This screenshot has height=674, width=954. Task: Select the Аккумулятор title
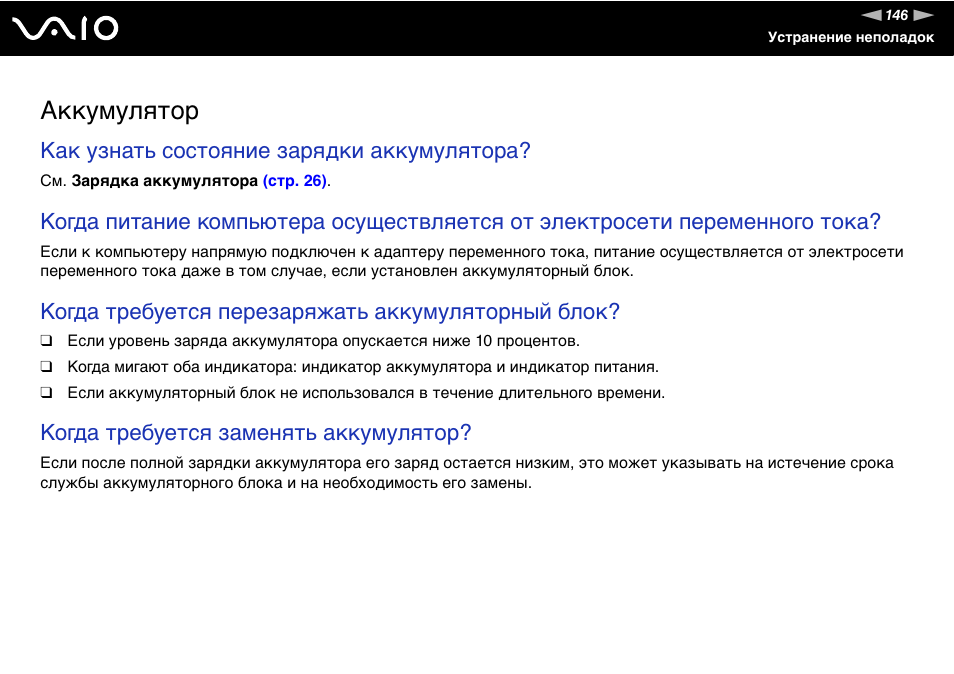[119, 111]
